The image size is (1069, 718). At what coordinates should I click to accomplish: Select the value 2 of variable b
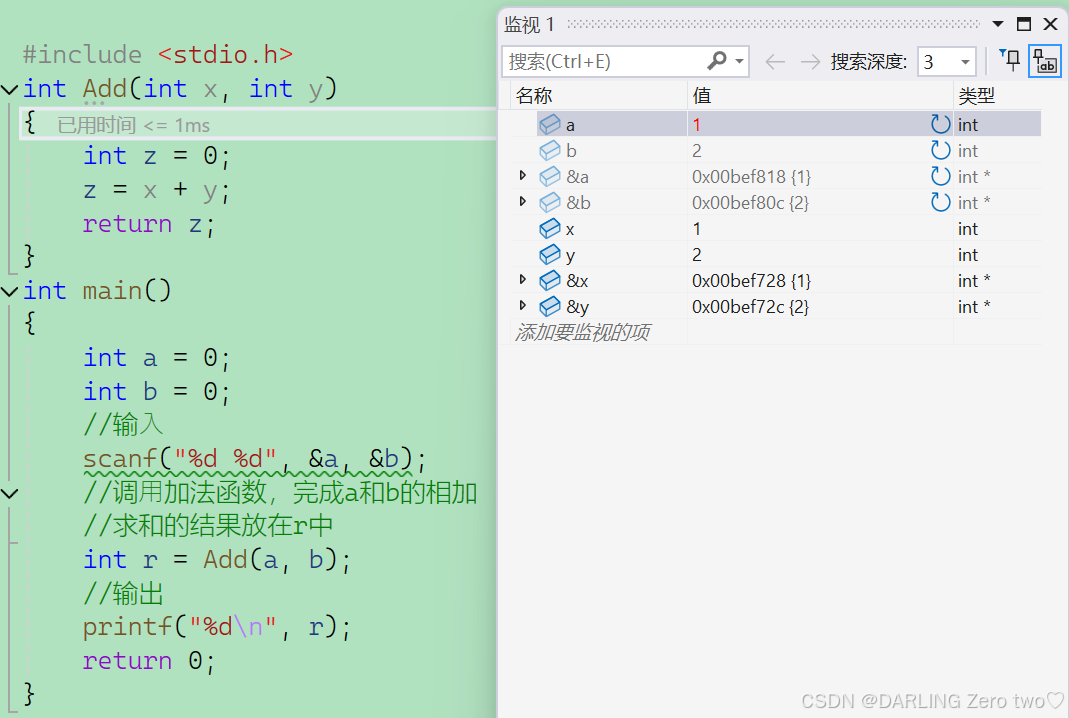click(x=697, y=151)
